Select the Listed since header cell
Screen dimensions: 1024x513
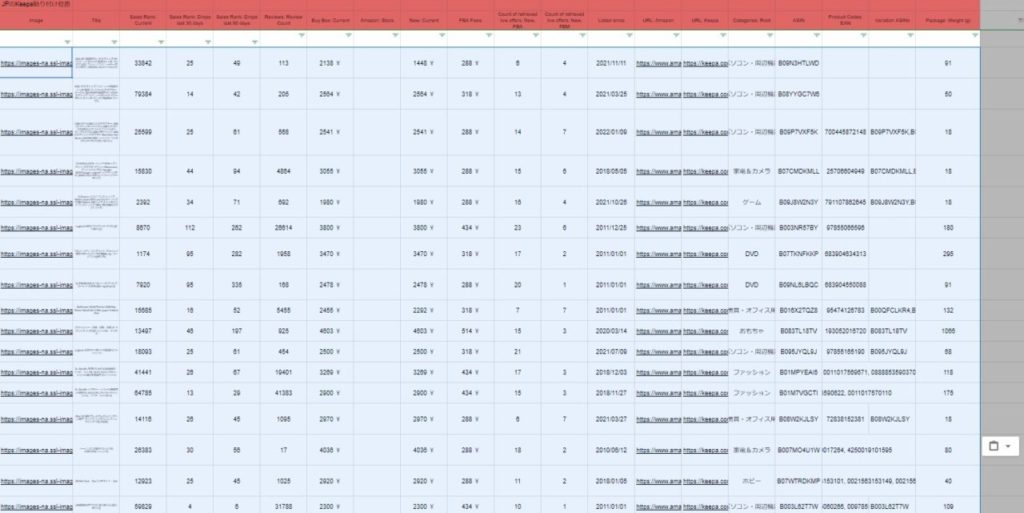611,20
